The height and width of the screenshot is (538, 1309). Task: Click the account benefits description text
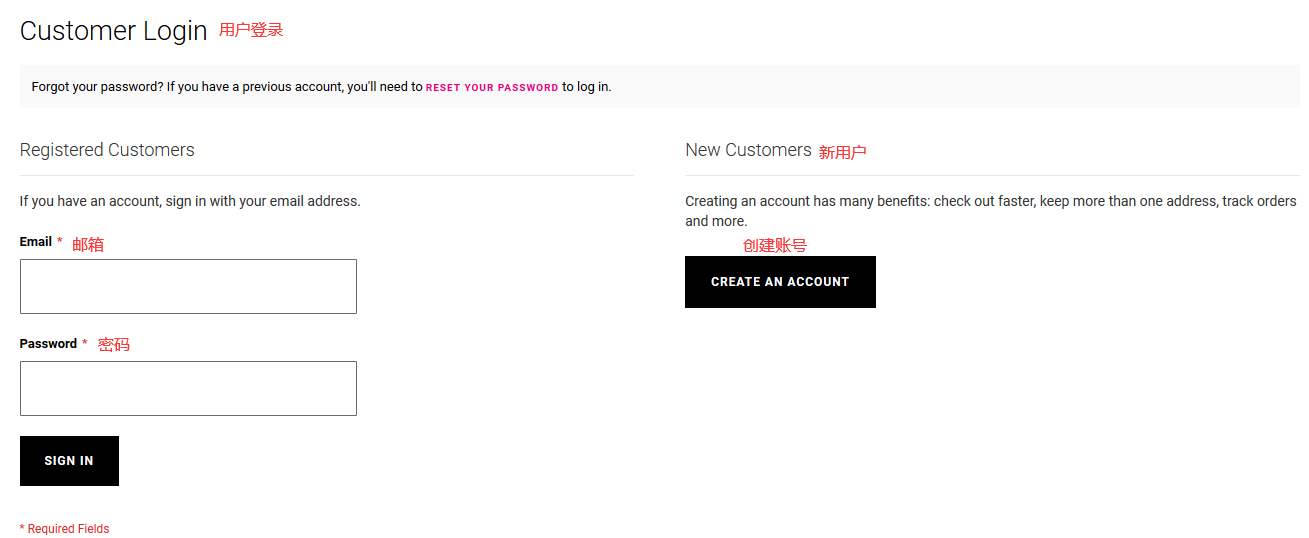pos(990,202)
